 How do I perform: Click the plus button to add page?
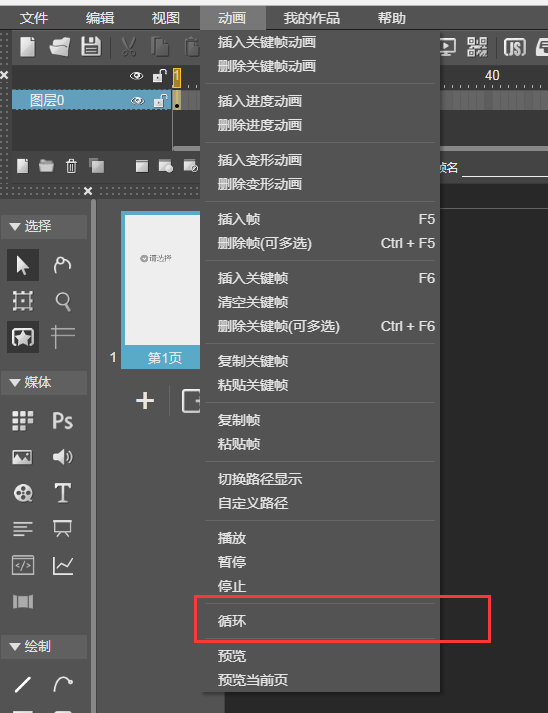pos(145,401)
